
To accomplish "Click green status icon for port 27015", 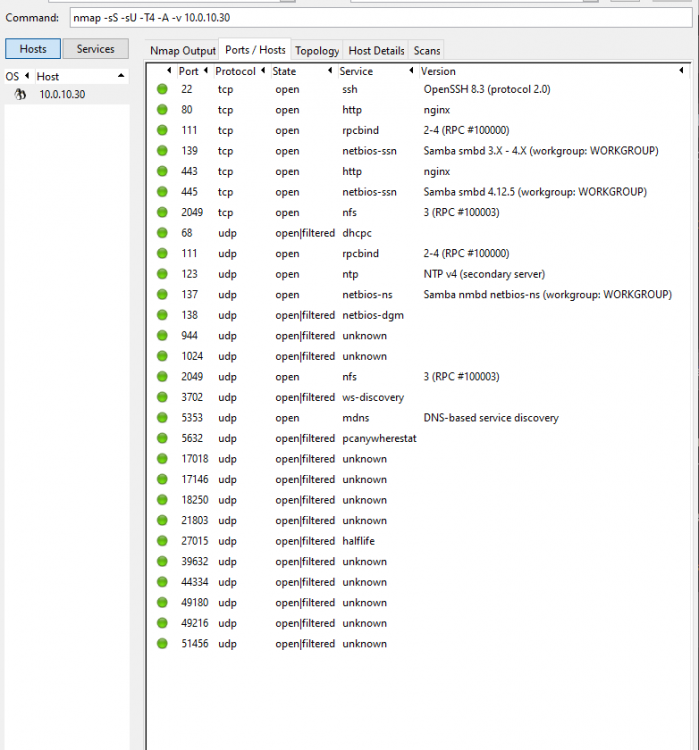I will point(162,541).
